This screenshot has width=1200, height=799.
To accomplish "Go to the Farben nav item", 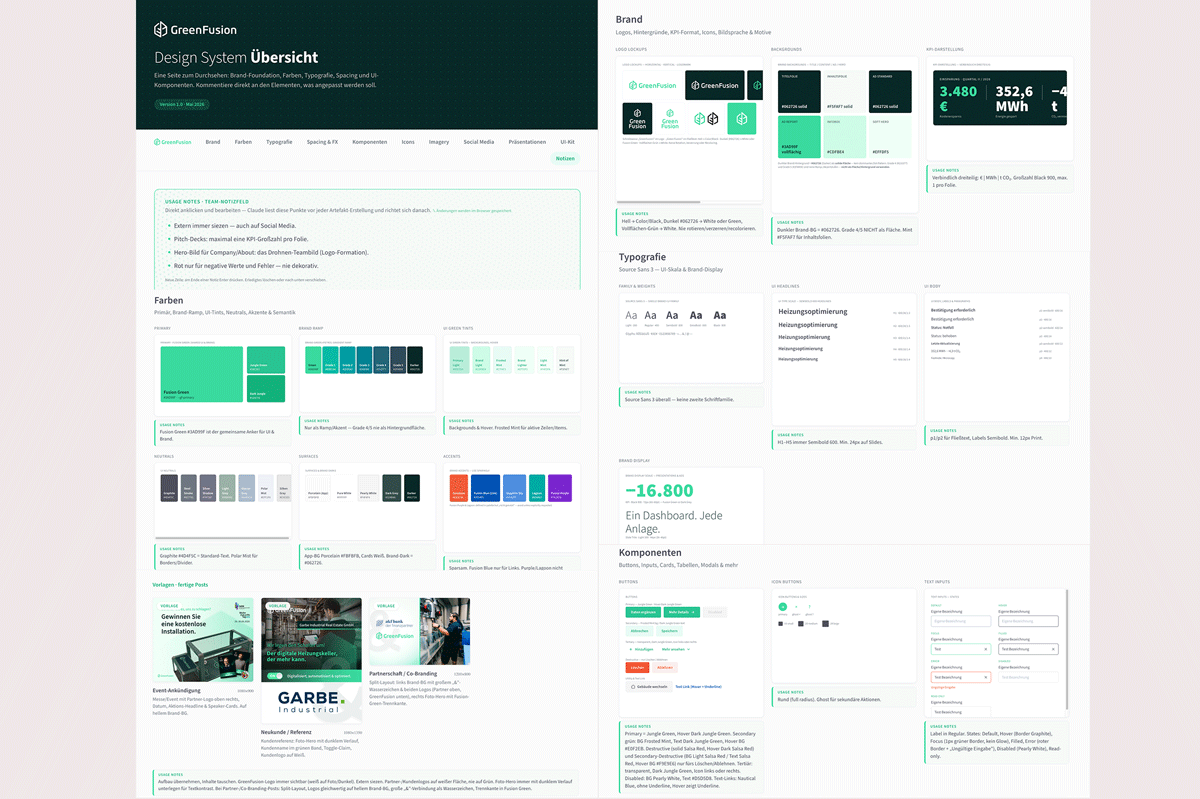I will pos(243,142).
